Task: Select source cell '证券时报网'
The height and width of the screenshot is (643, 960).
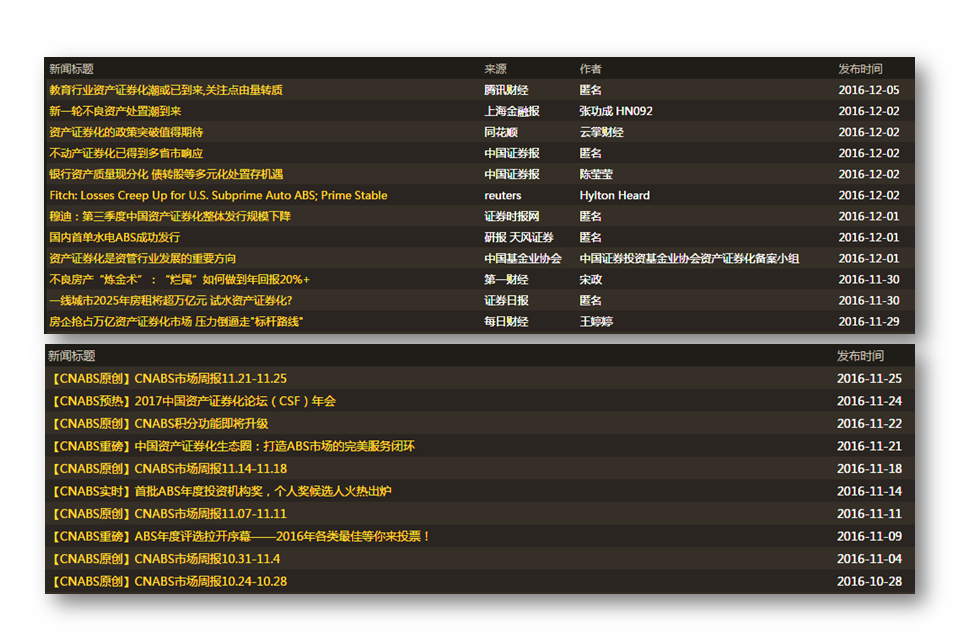Action: pos(512,216)
